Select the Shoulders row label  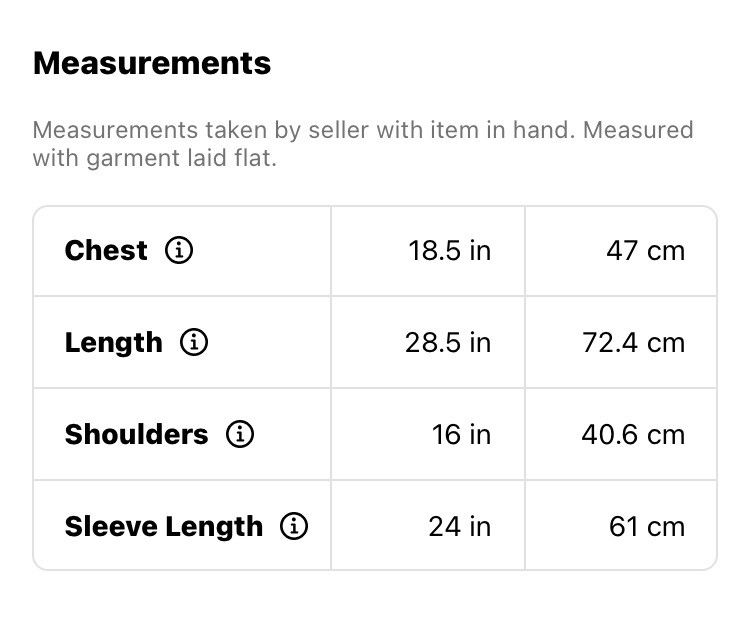(x=136, y=434)
